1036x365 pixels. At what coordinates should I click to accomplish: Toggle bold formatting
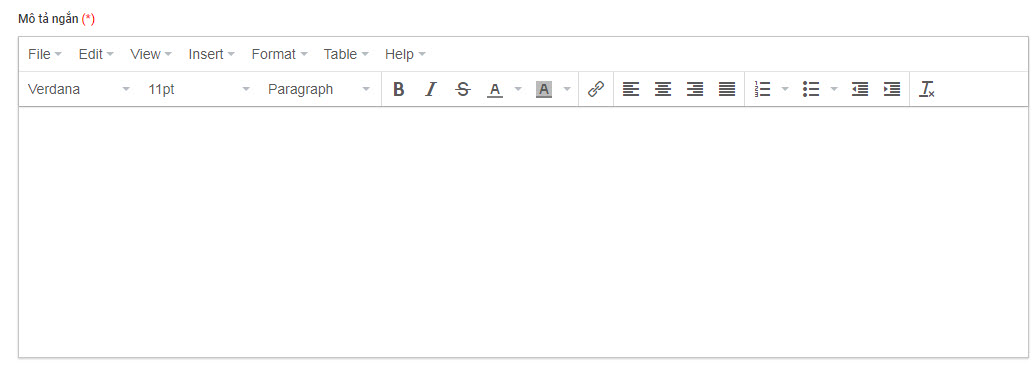pyautogui.click(x=398, y=89)
